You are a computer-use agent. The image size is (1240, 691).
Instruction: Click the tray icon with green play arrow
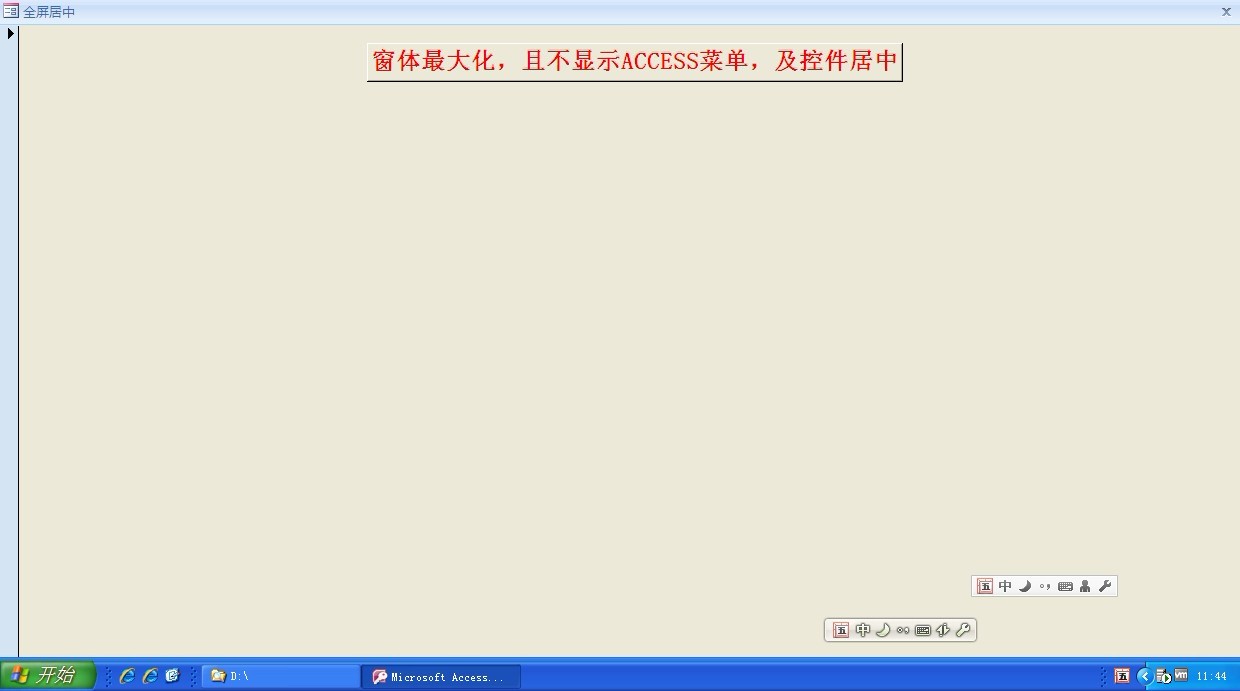pyautogui.click(x=1163, y=677)
